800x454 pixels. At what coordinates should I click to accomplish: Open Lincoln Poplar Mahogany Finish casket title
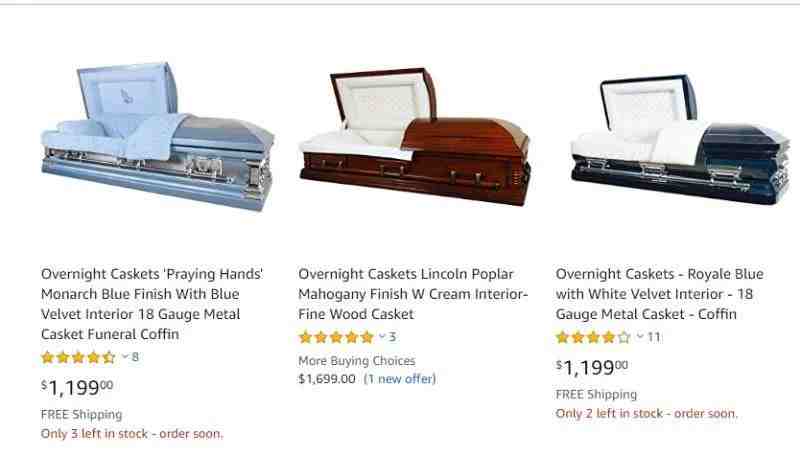413,294
